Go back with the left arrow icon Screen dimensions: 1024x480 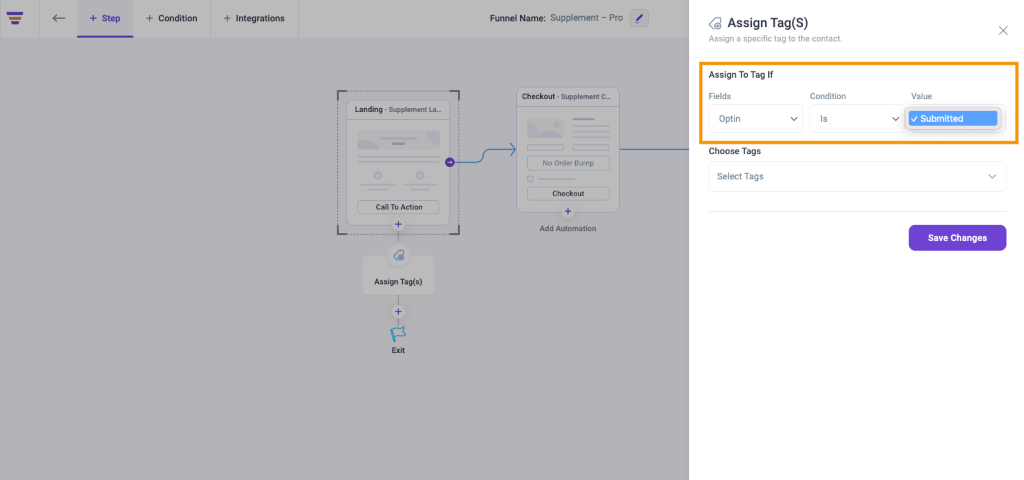(59, 18)
